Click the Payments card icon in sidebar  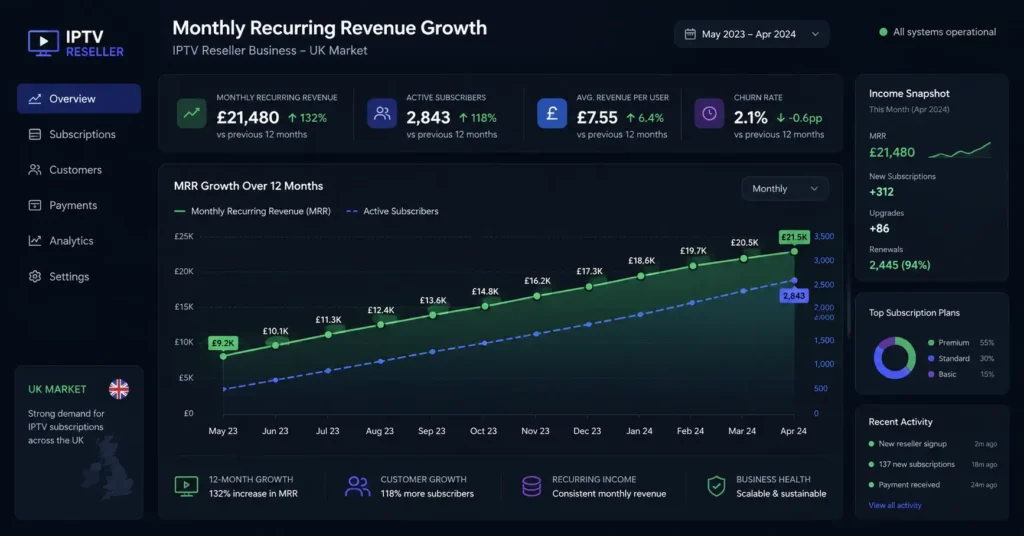click(35, 205)
